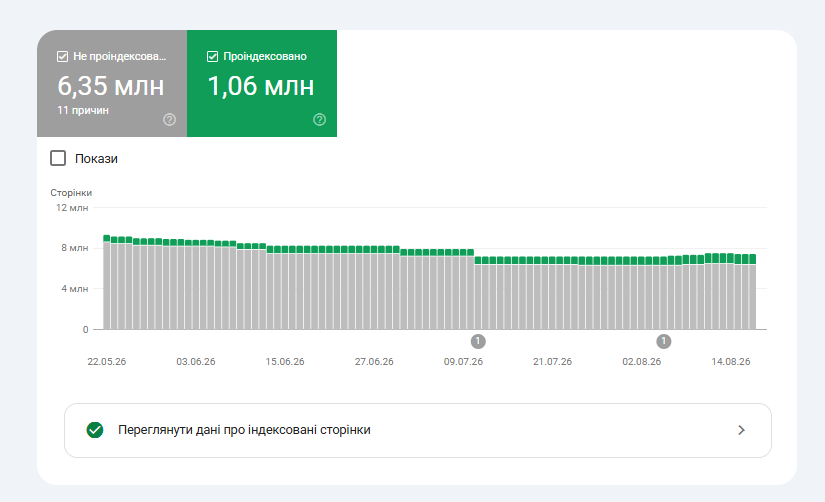Click the green checkmark icon beside Переглянути дані

95,430
